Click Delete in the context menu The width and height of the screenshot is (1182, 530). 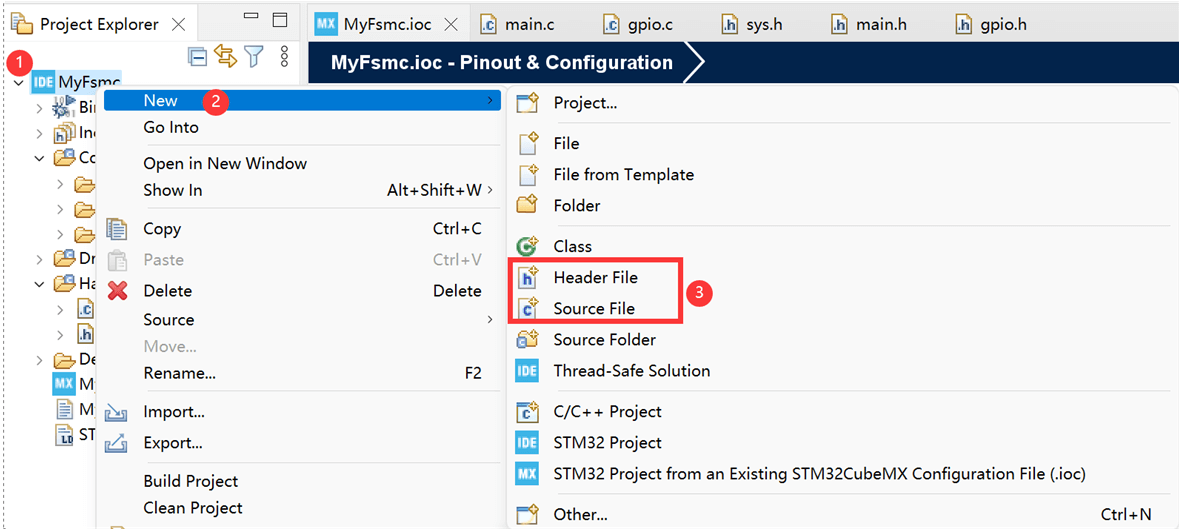(167, 291)
